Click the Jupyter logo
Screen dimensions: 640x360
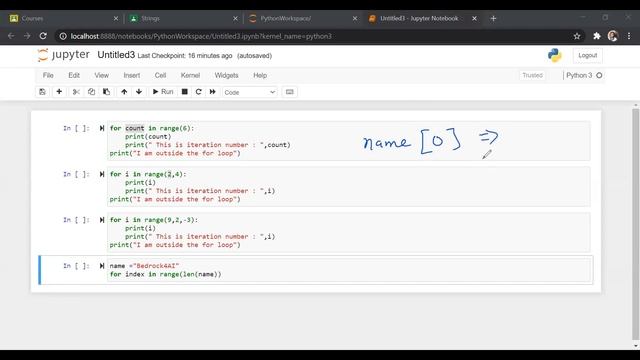point(63,55)
